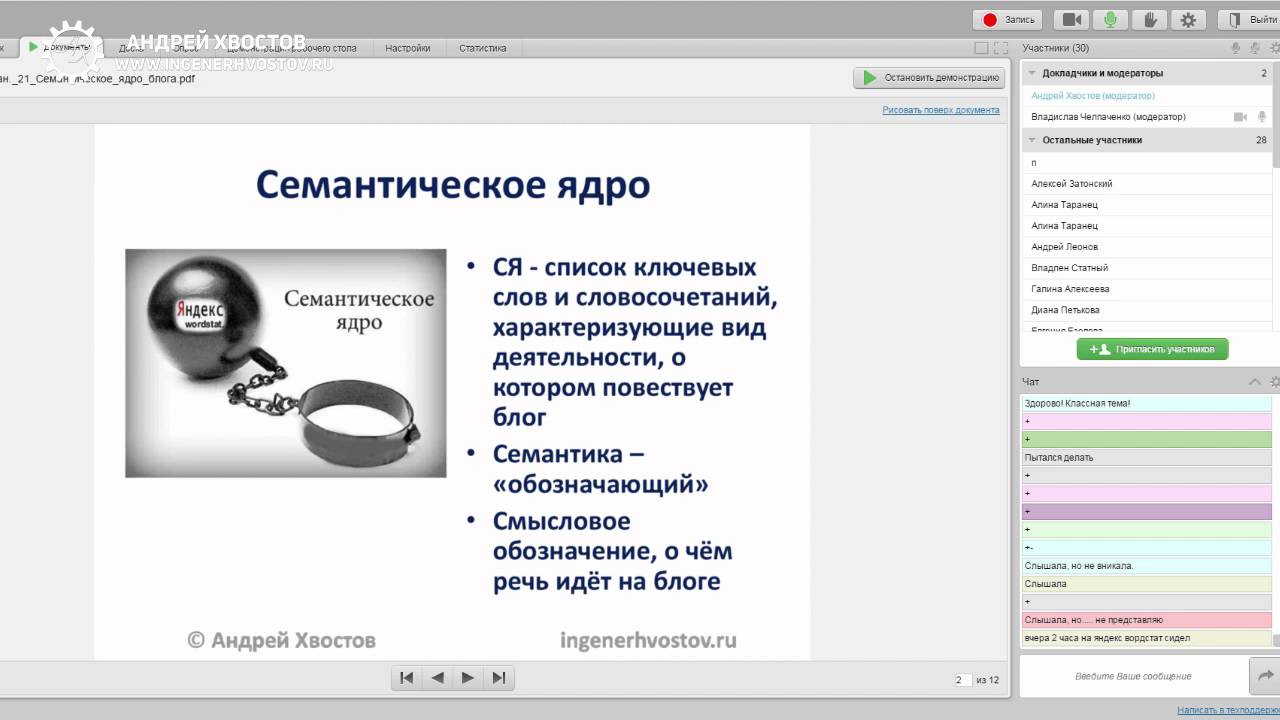1280x720 pixels.
Task: Open Написать в техподдержку link
Action: pos(1228,710)
